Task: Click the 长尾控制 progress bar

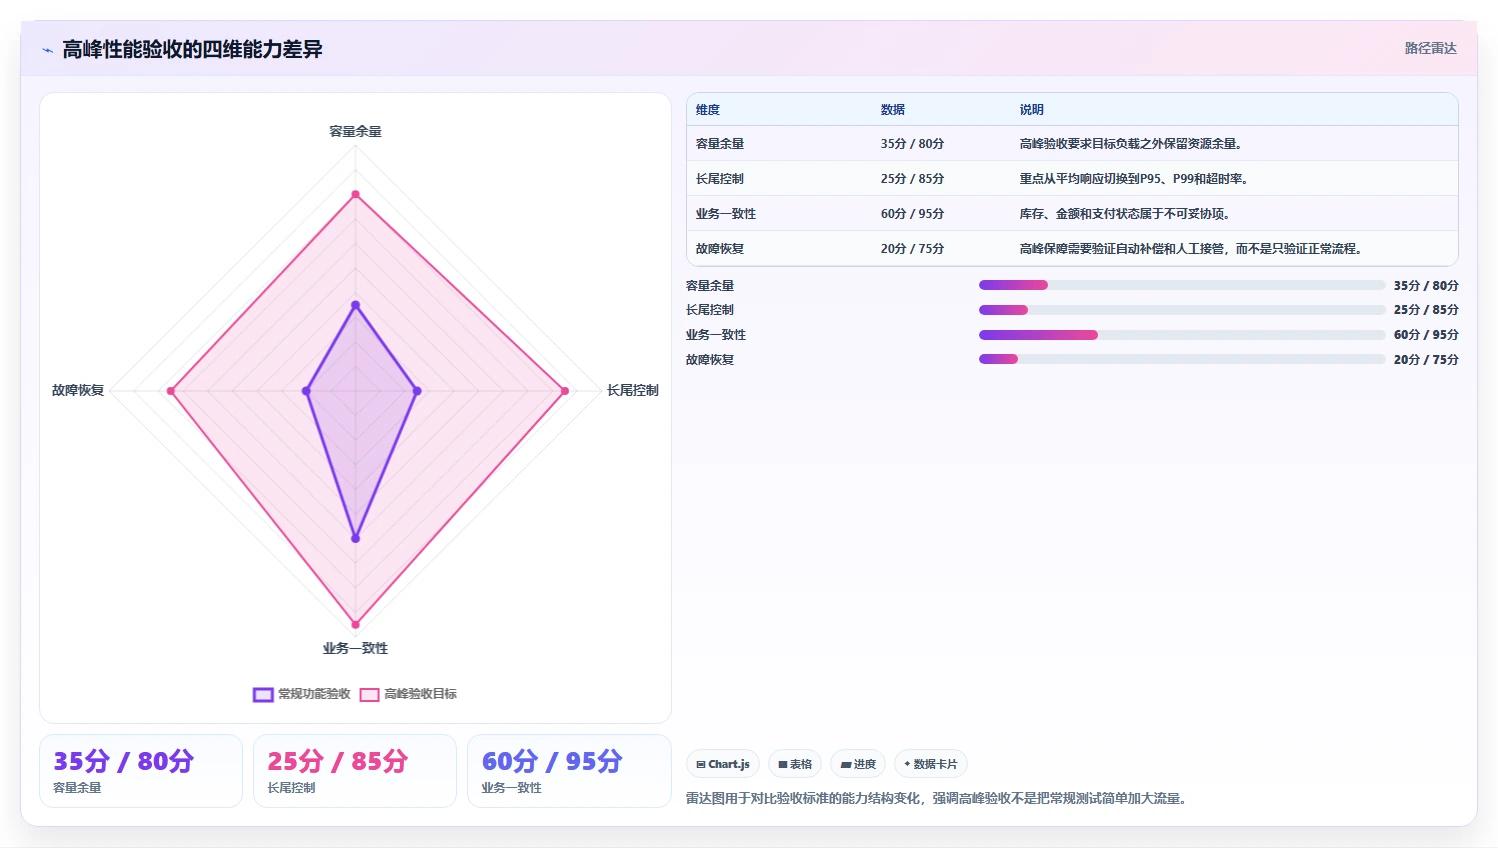Action: pos(1182,310)
